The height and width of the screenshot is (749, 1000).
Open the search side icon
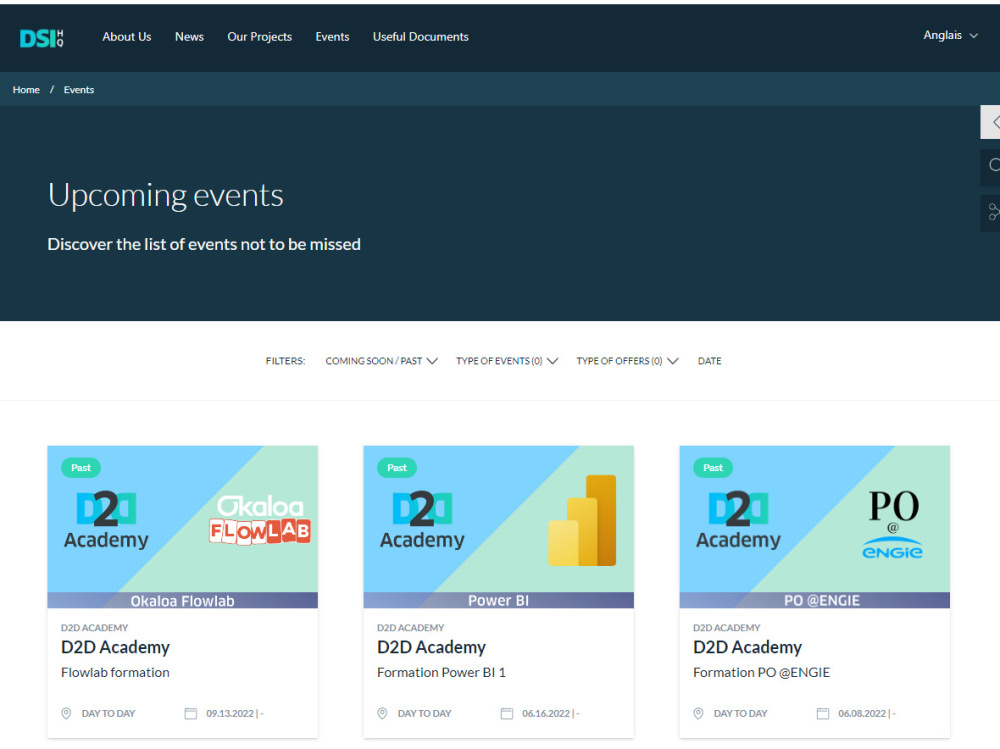(x=990, y=166)
